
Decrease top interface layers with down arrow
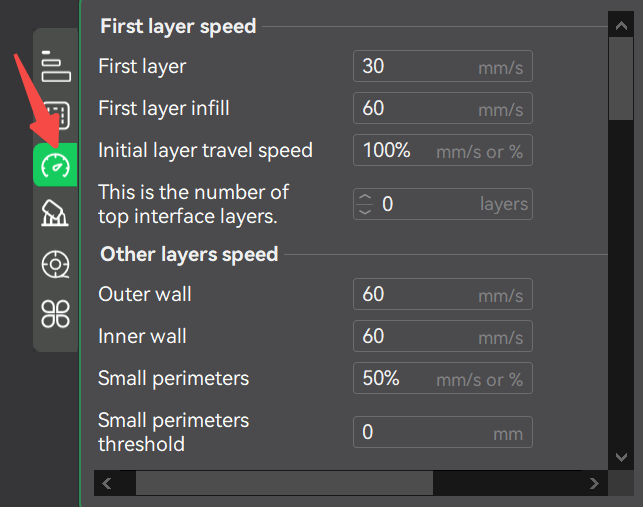tap(365, 211)
